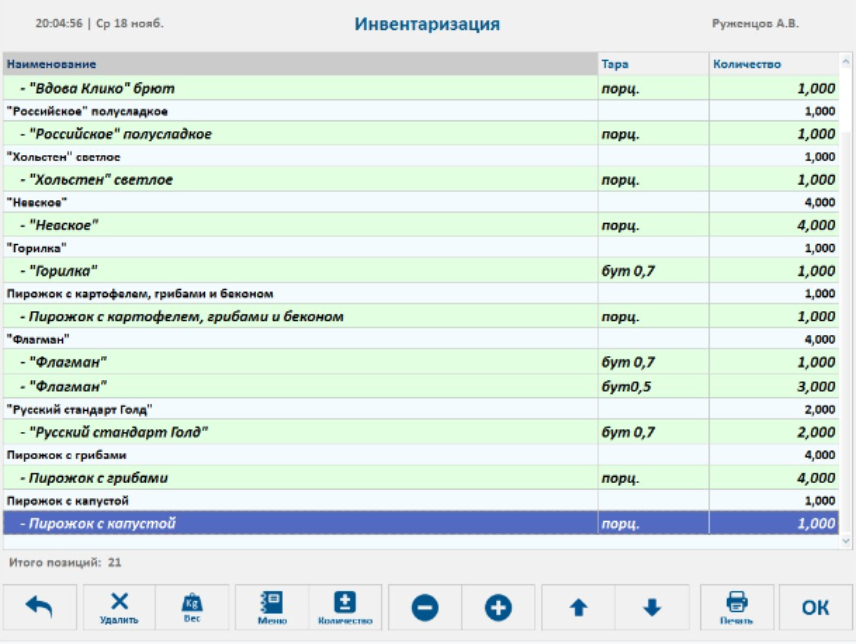
Task: Click the date and time 20:04:56 display
Action: pyautogui.click(x=99, y=23)
